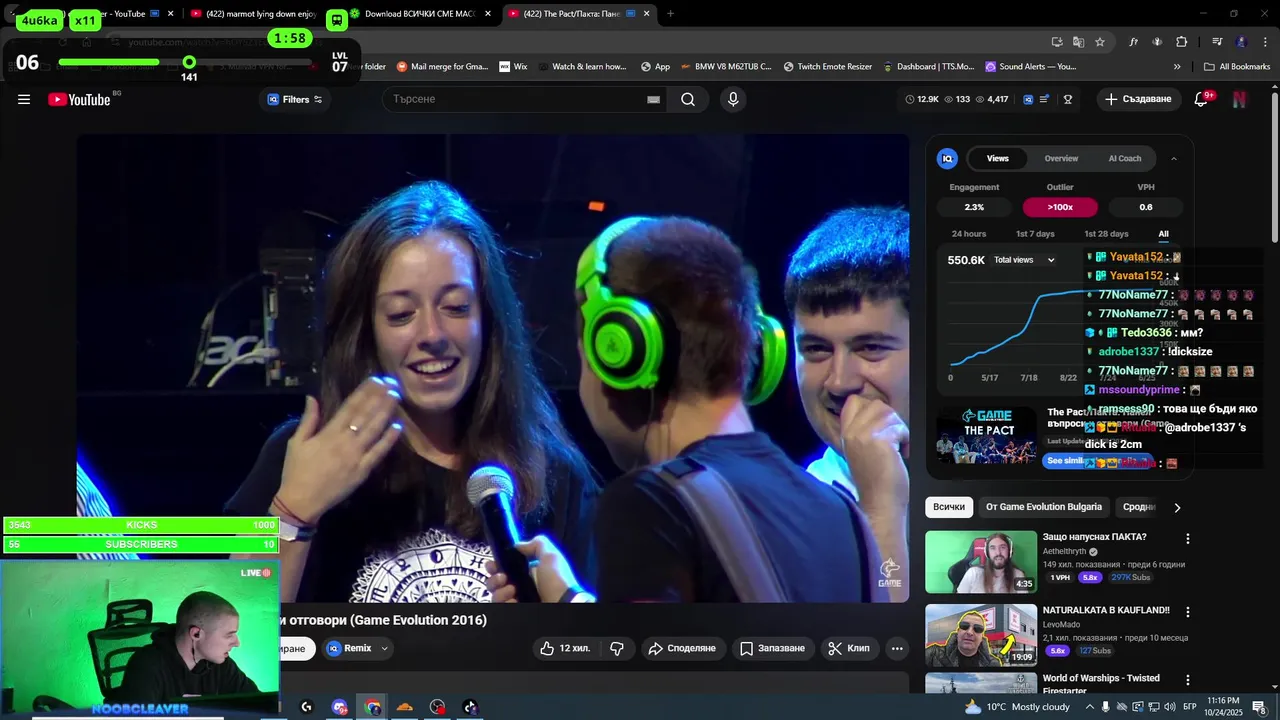Switch to the AI Coach tab
The image size is (1280, 720).
coord(1124,158)
